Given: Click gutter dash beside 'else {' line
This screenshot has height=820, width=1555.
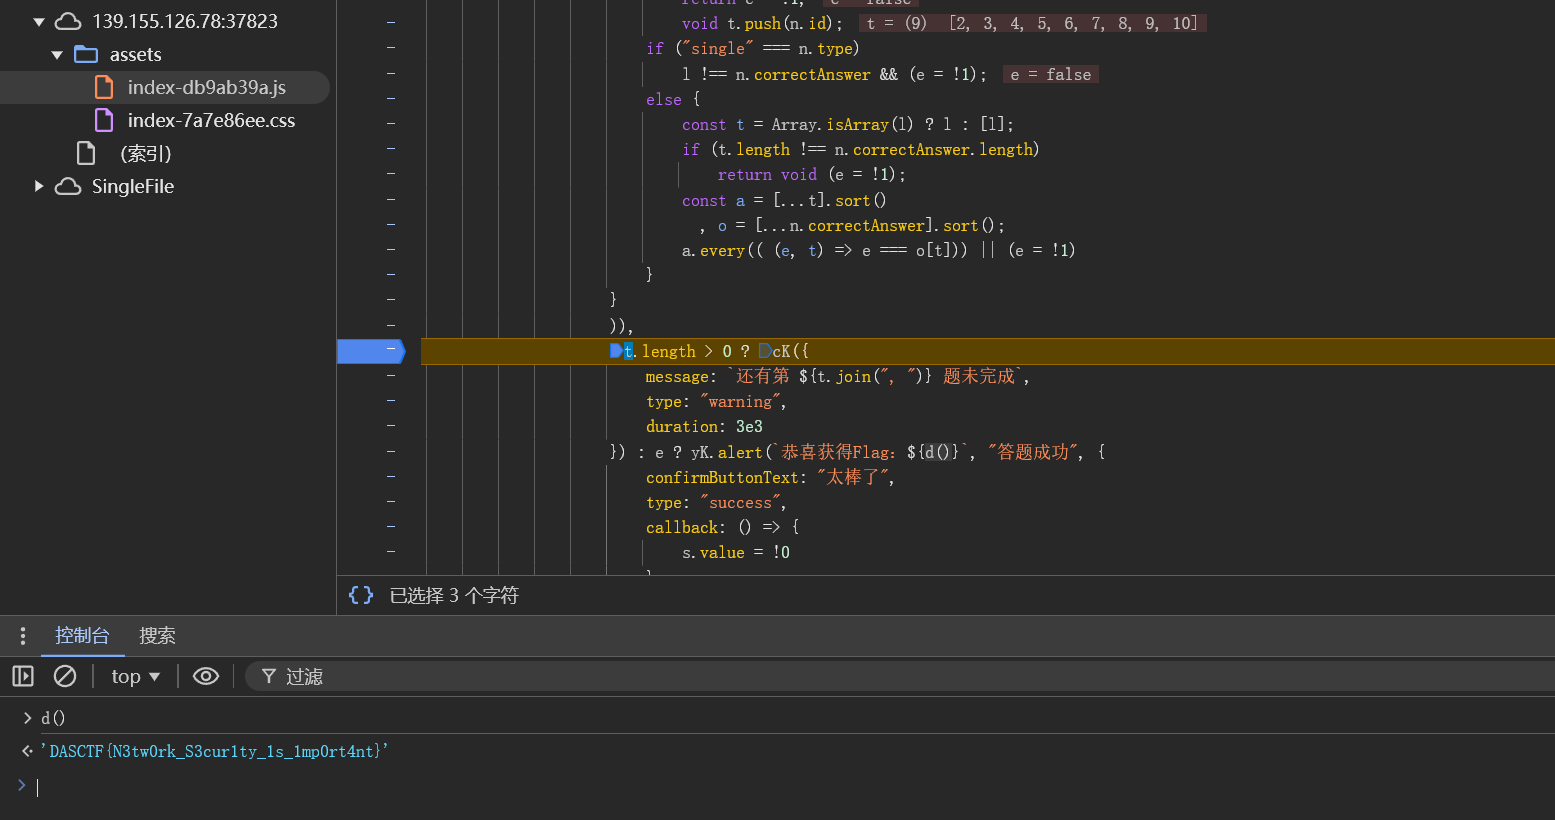Looking at the screenshot, I should [391, 98].
